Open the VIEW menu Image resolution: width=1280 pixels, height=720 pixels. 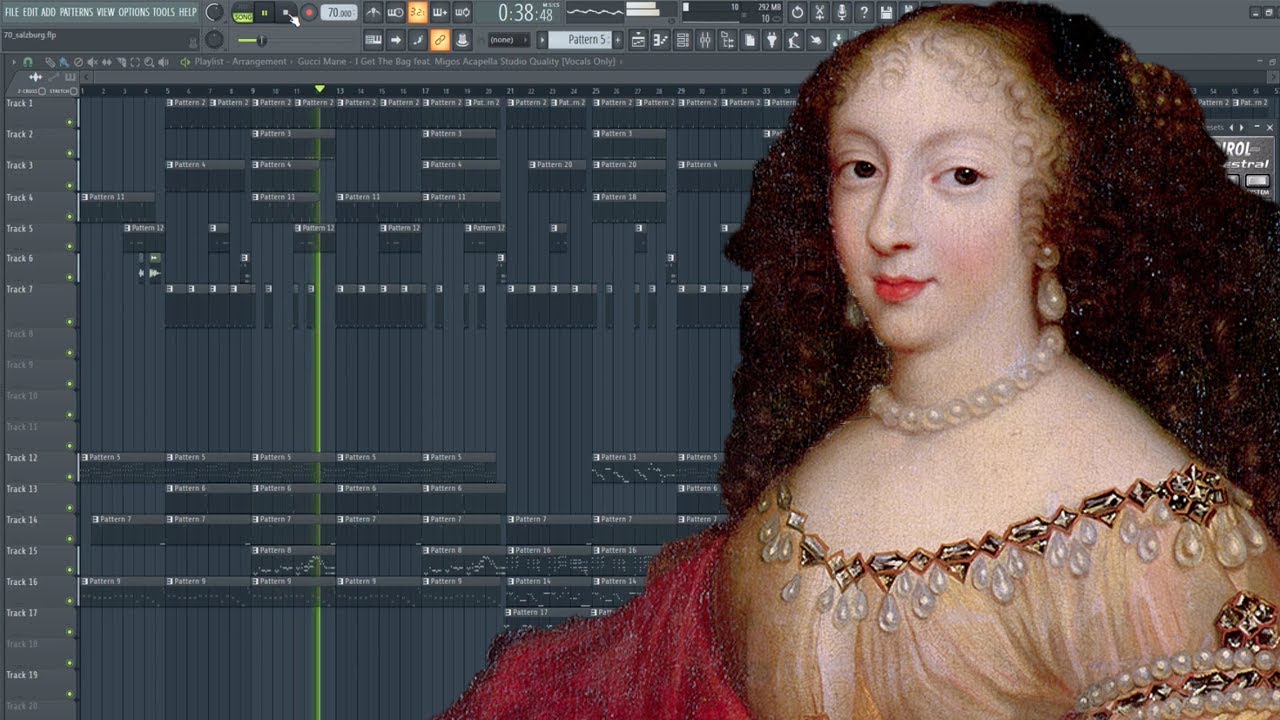105,12
